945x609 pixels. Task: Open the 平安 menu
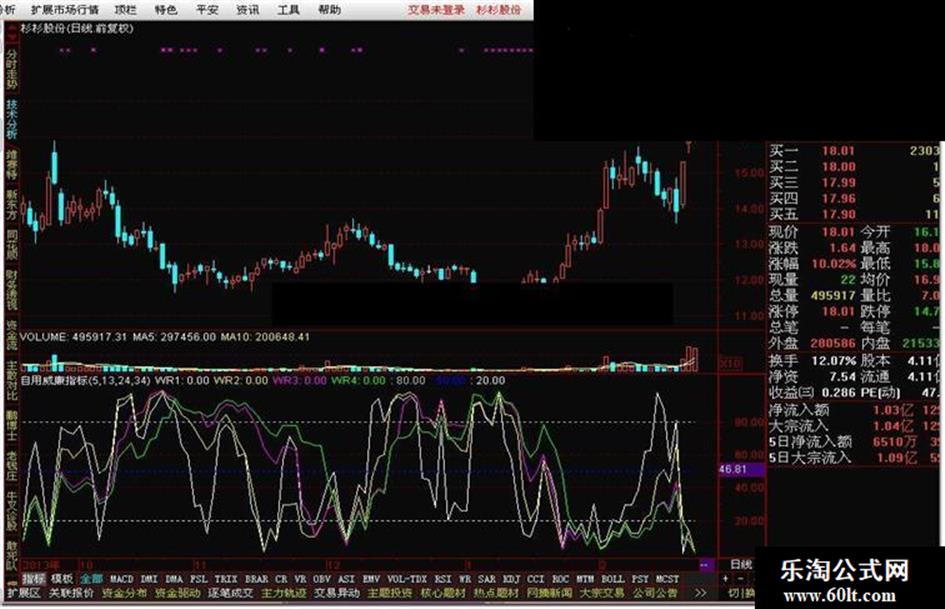207,10
